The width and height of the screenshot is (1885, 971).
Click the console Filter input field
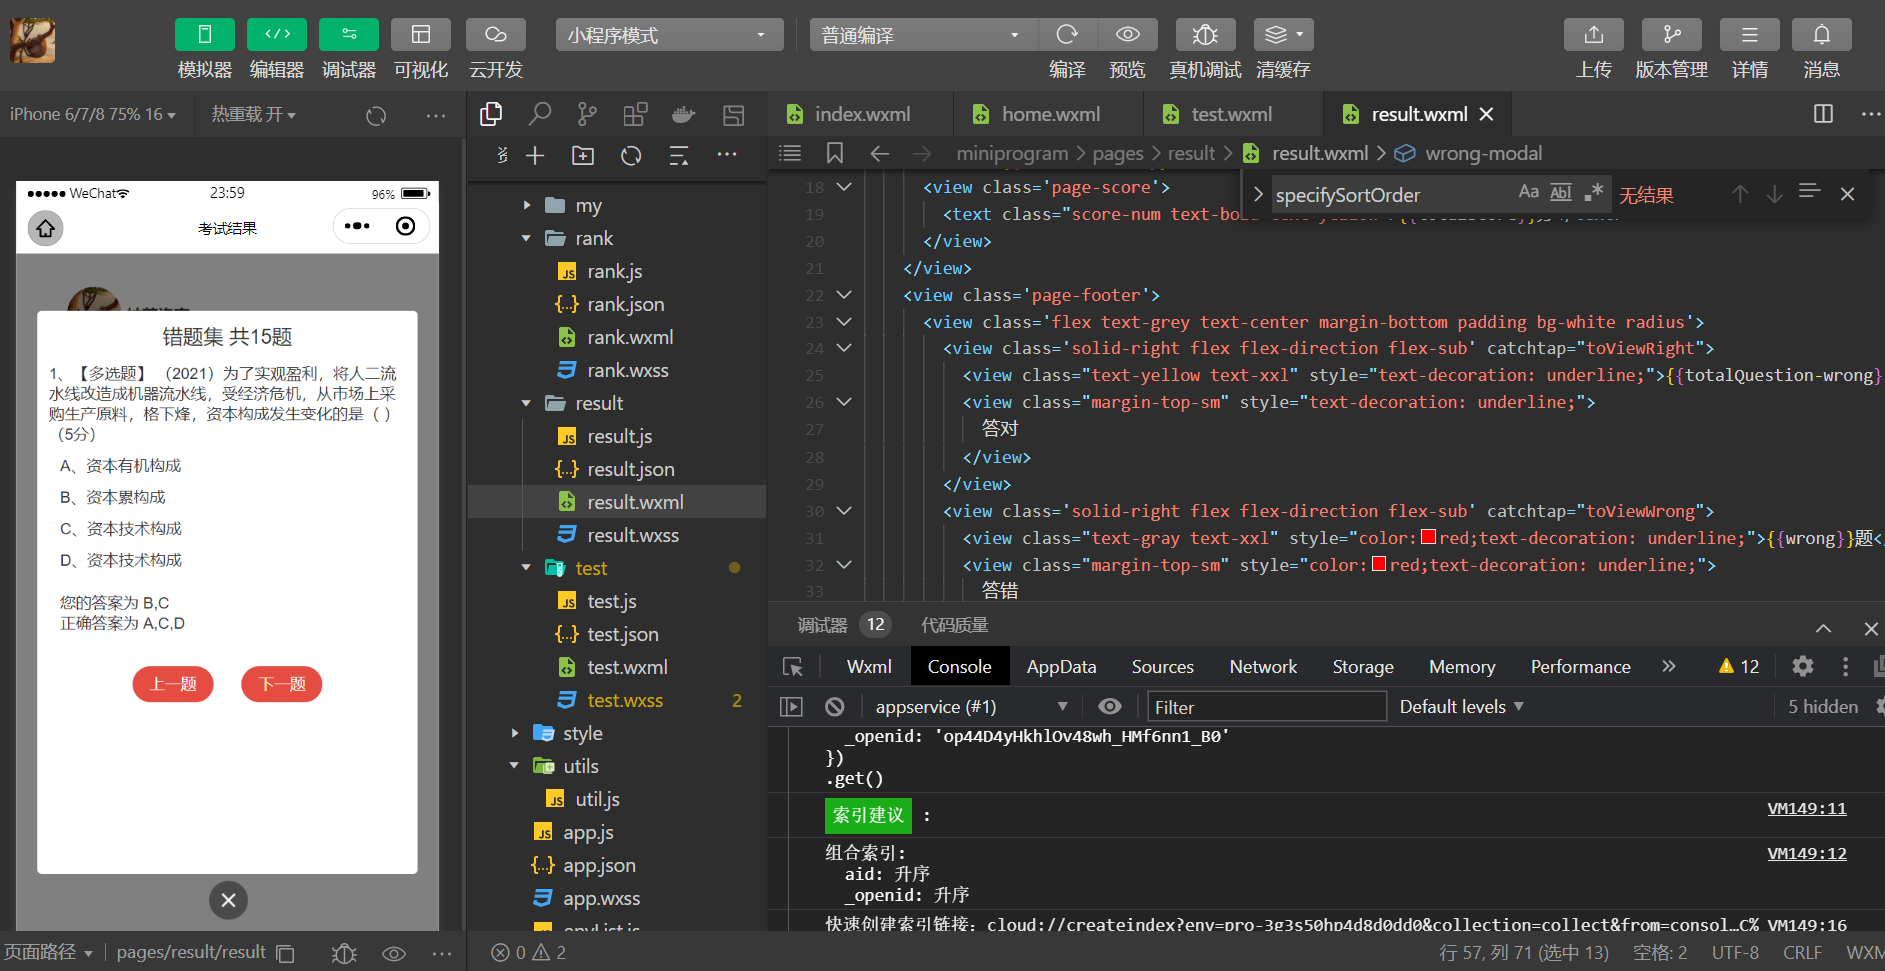click(1266, 707)
